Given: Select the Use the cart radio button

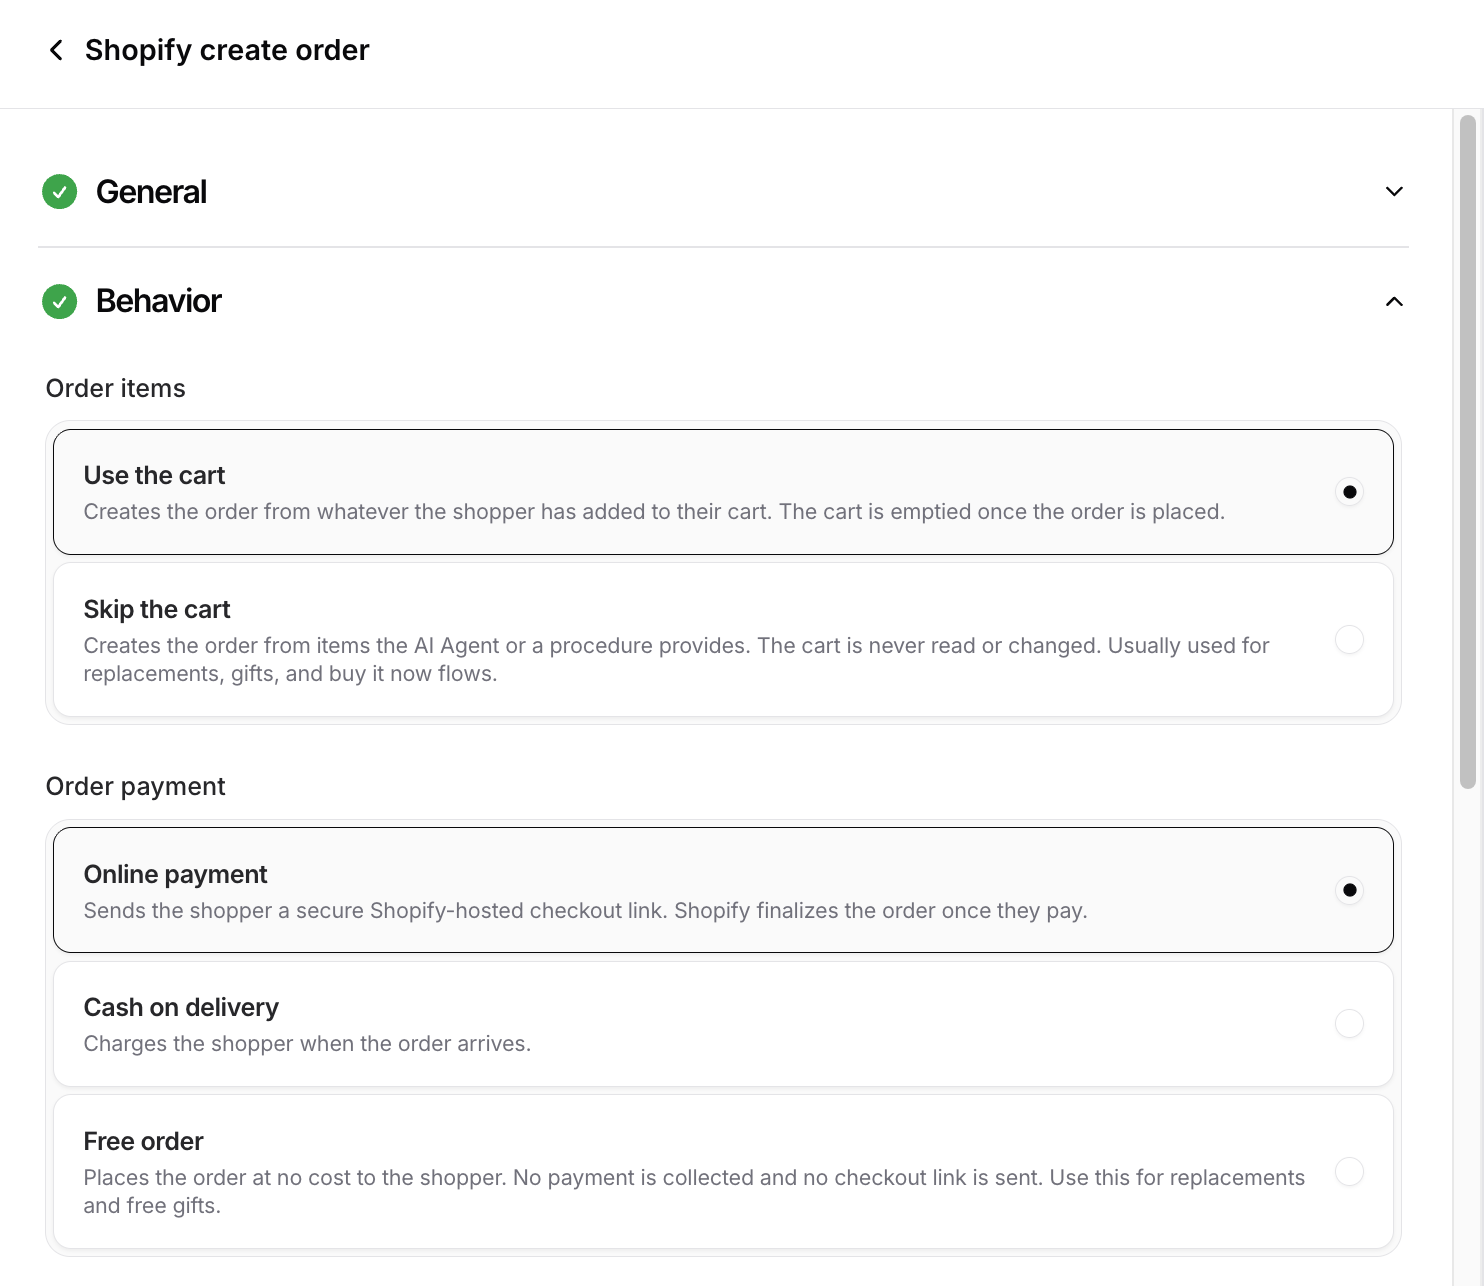Looking at the screenshot, I should [x=1349, y=492].
